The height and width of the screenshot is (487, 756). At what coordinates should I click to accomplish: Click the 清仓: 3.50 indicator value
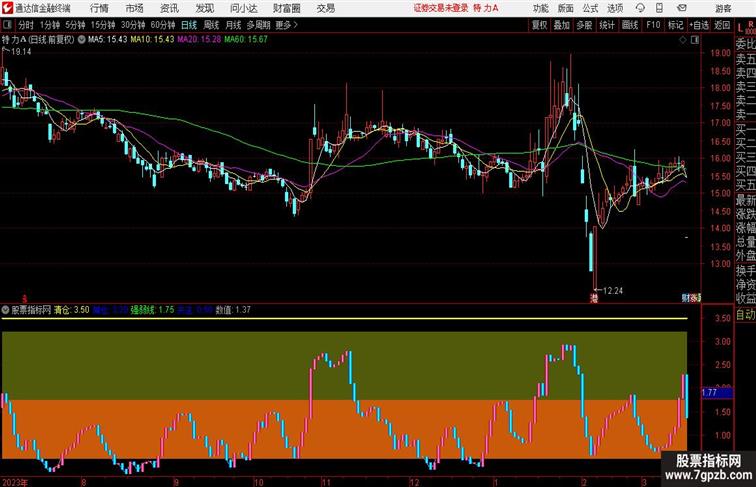[x=71, y=310]
